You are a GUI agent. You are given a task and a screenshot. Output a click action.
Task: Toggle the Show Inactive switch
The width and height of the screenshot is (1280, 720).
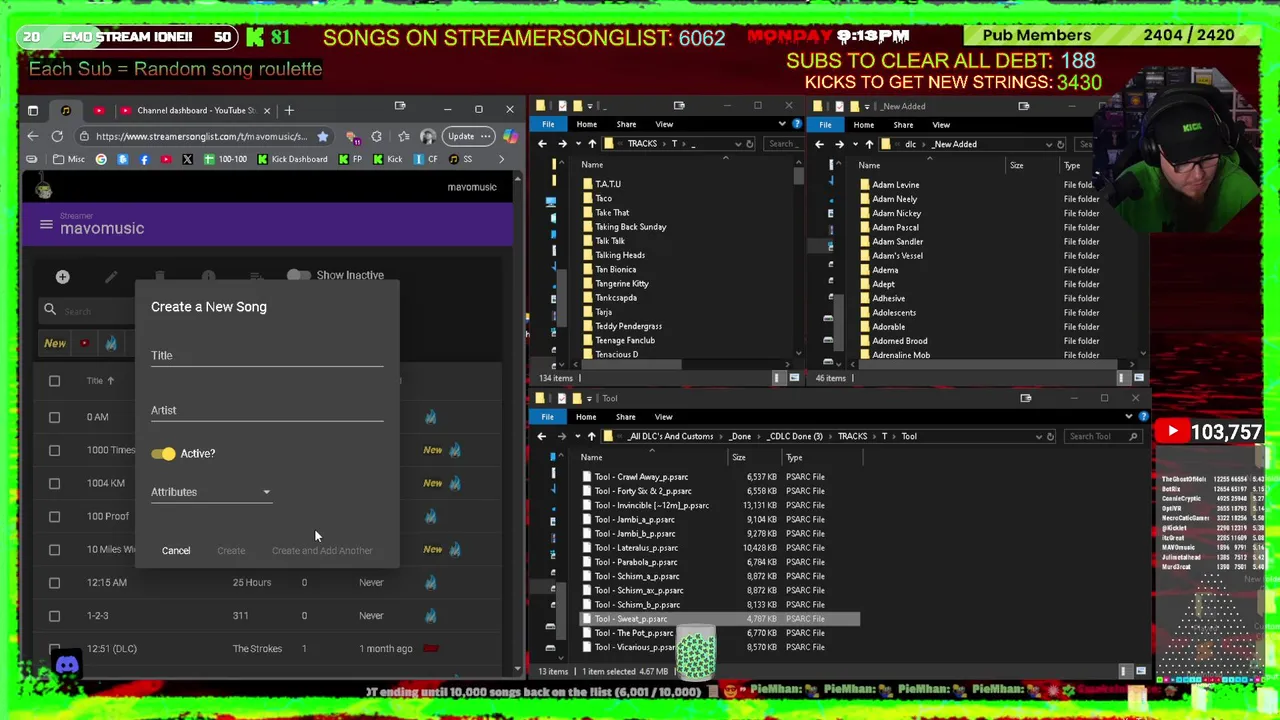[x=298, y=275]
